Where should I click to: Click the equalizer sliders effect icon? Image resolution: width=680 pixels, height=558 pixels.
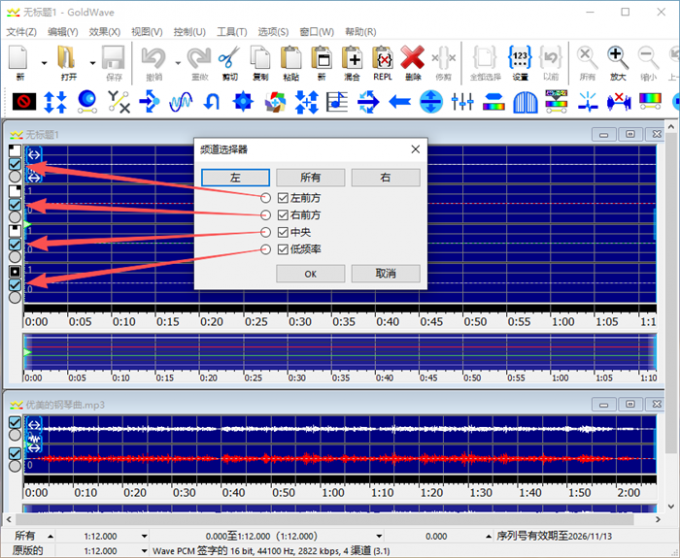point(462,102)
